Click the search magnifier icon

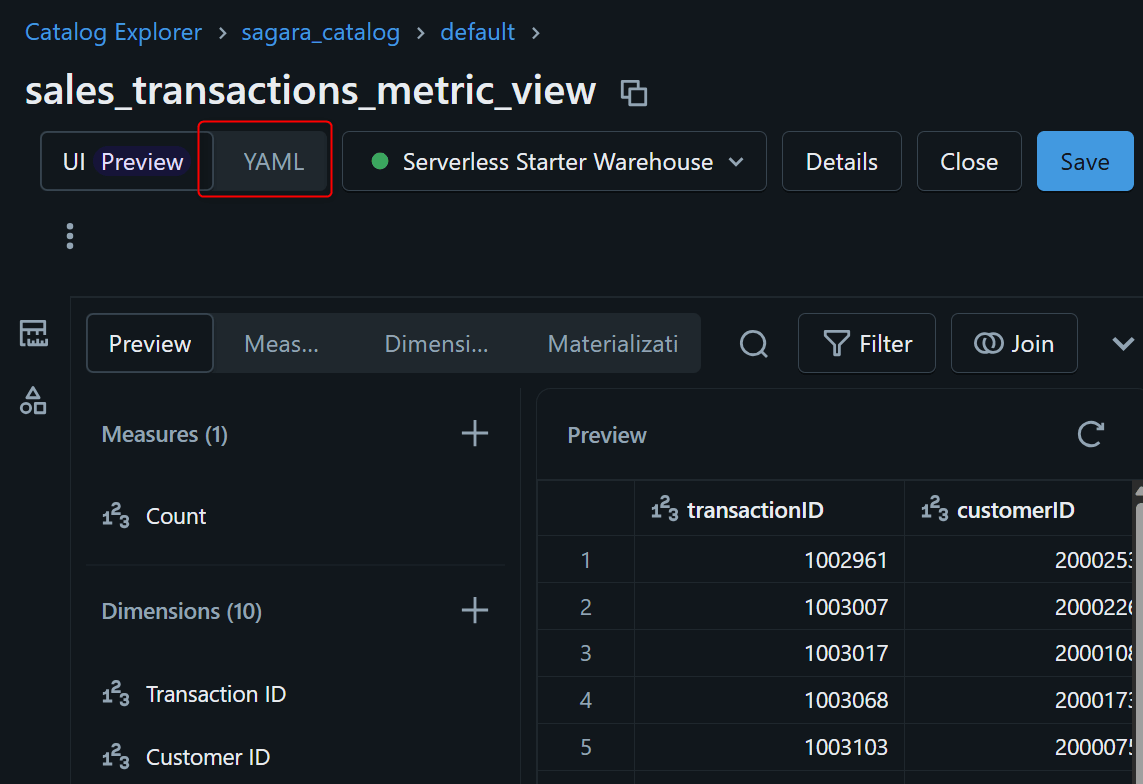click(x=754, y=344)
